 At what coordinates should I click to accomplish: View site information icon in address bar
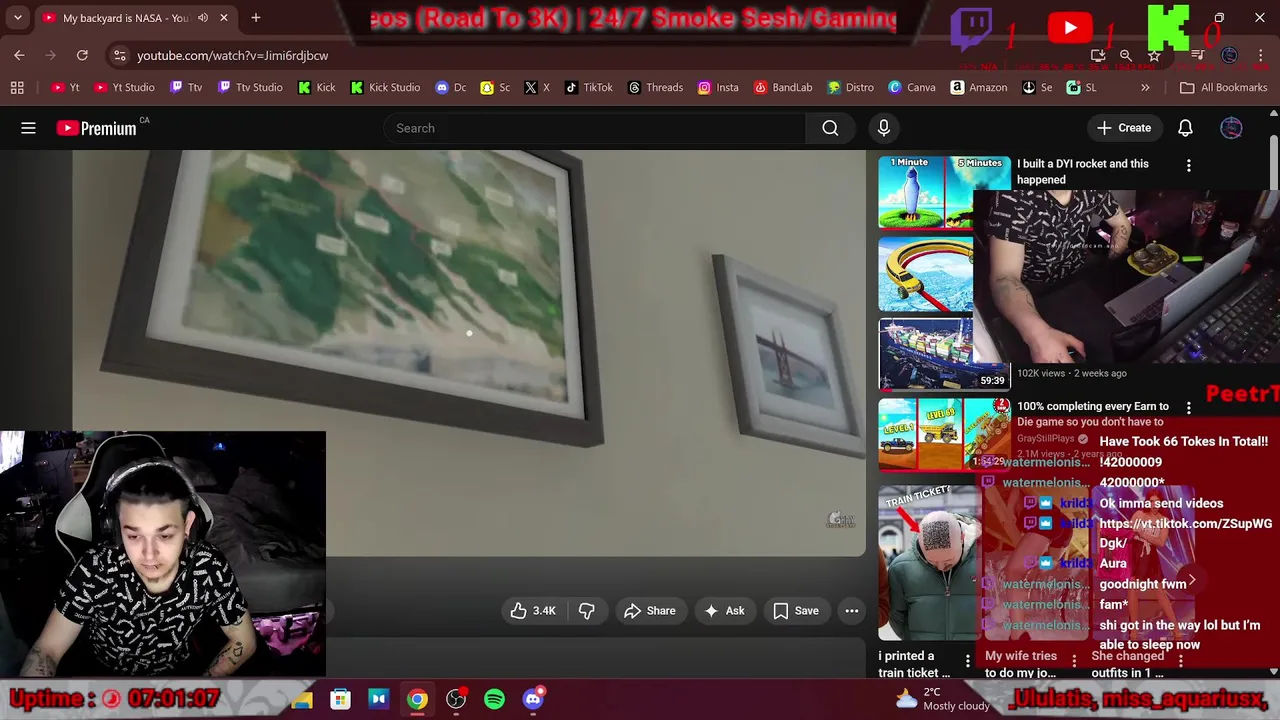tap(120, 56)
